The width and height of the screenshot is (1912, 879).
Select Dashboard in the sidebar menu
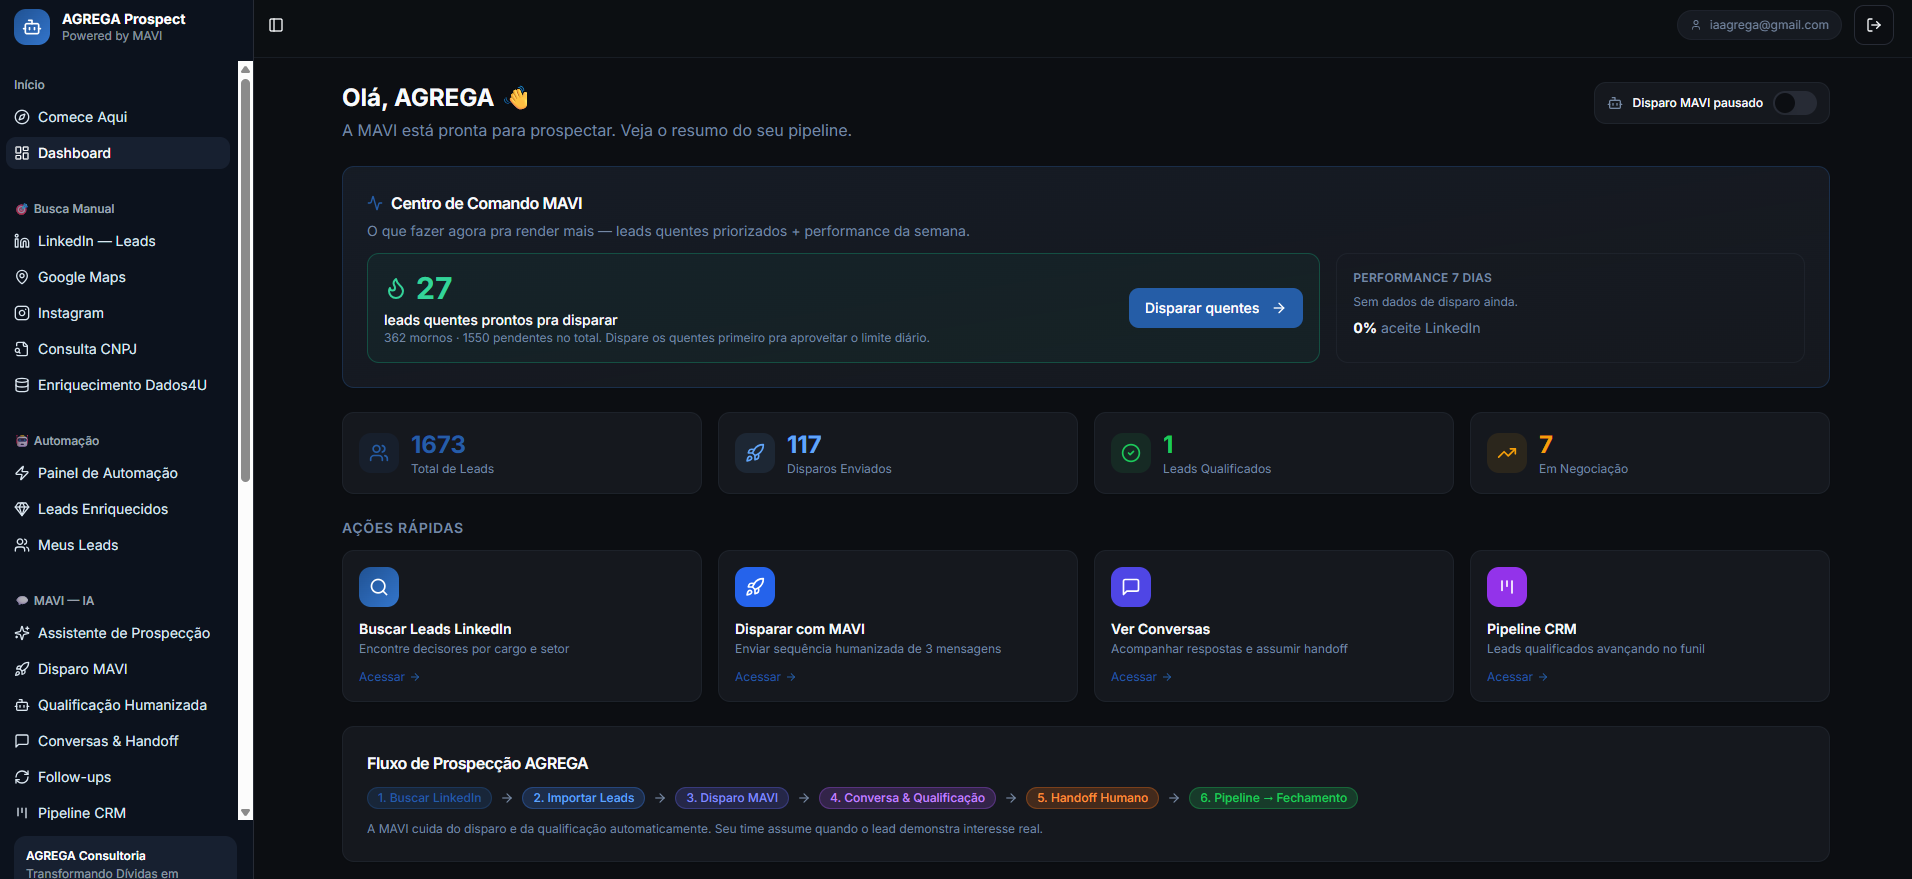click(118, 153)
